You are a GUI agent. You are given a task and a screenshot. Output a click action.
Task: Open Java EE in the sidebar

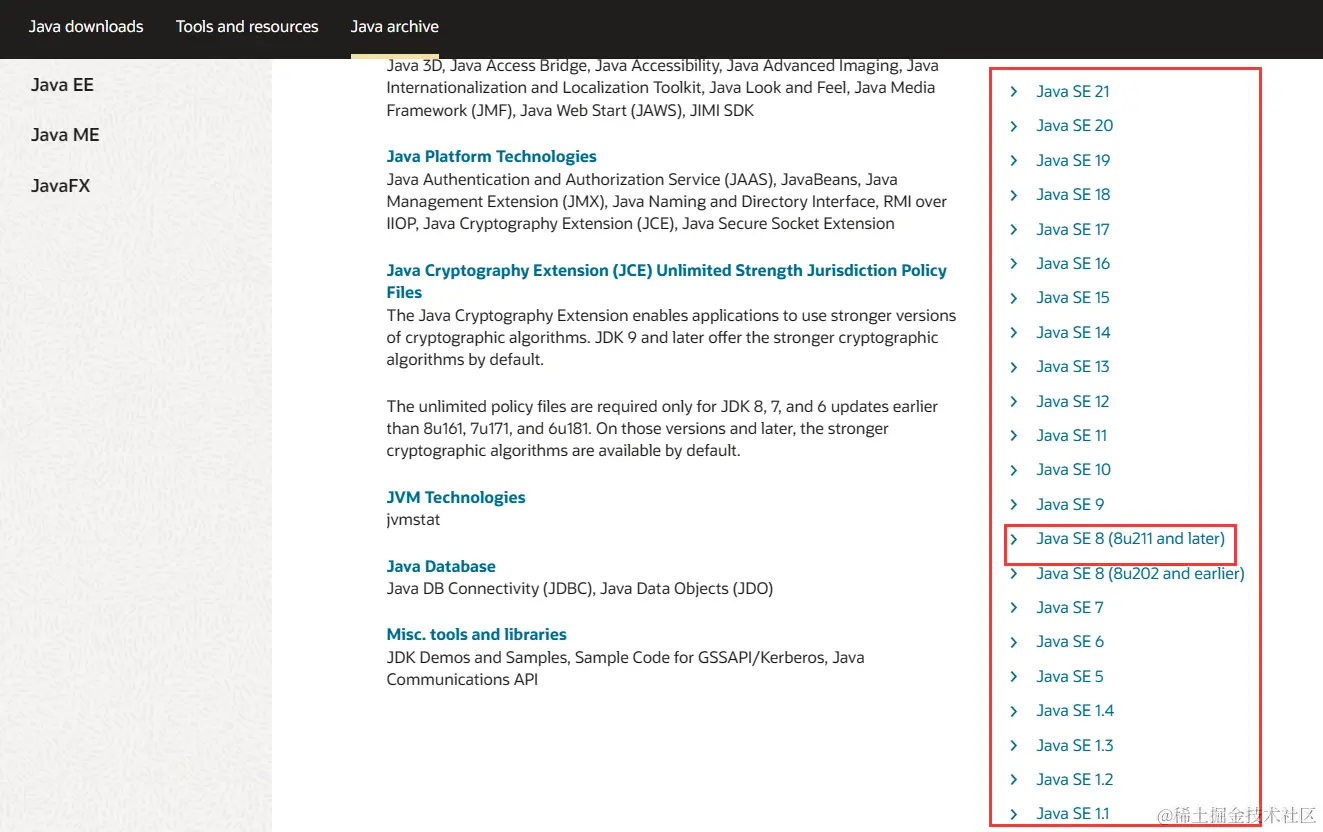[62, 85]
